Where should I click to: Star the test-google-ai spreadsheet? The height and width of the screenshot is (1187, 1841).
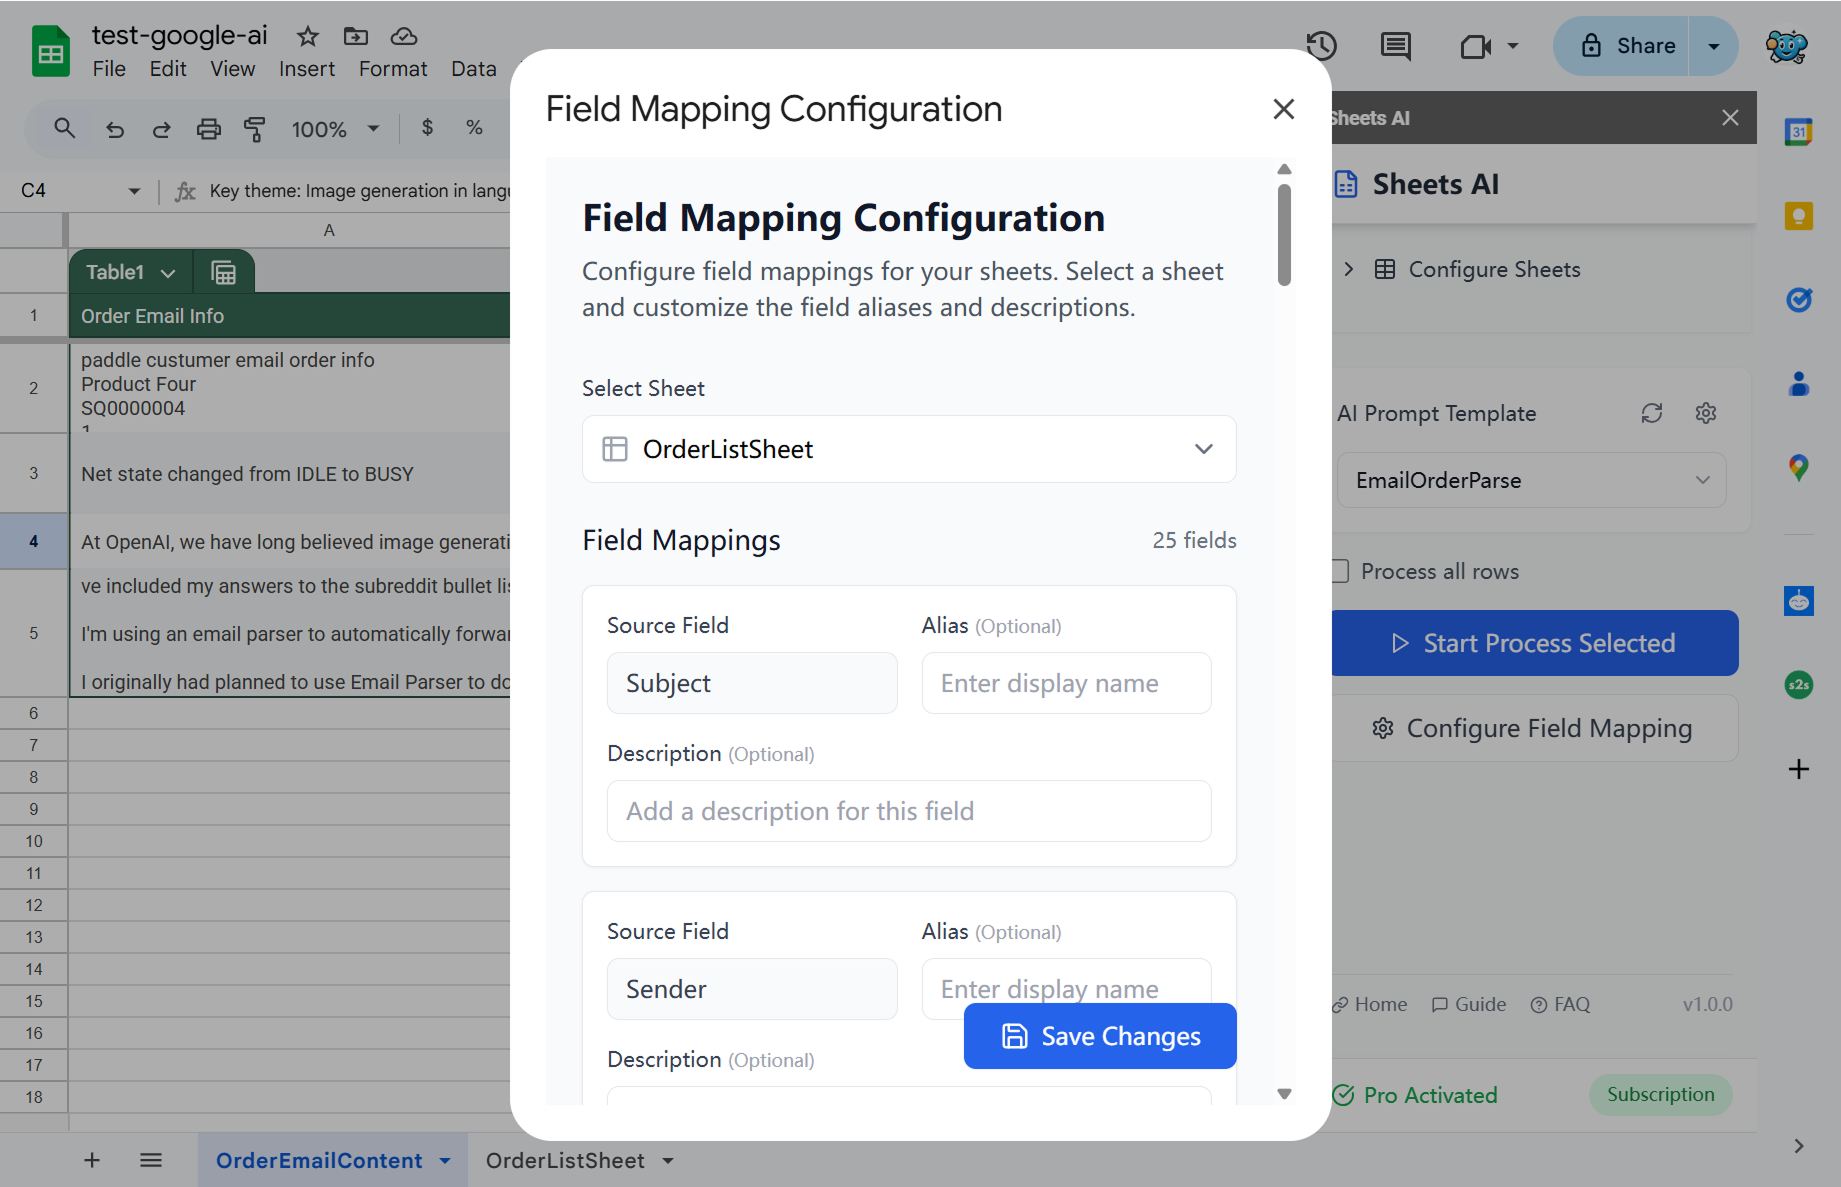coord(307,36)
